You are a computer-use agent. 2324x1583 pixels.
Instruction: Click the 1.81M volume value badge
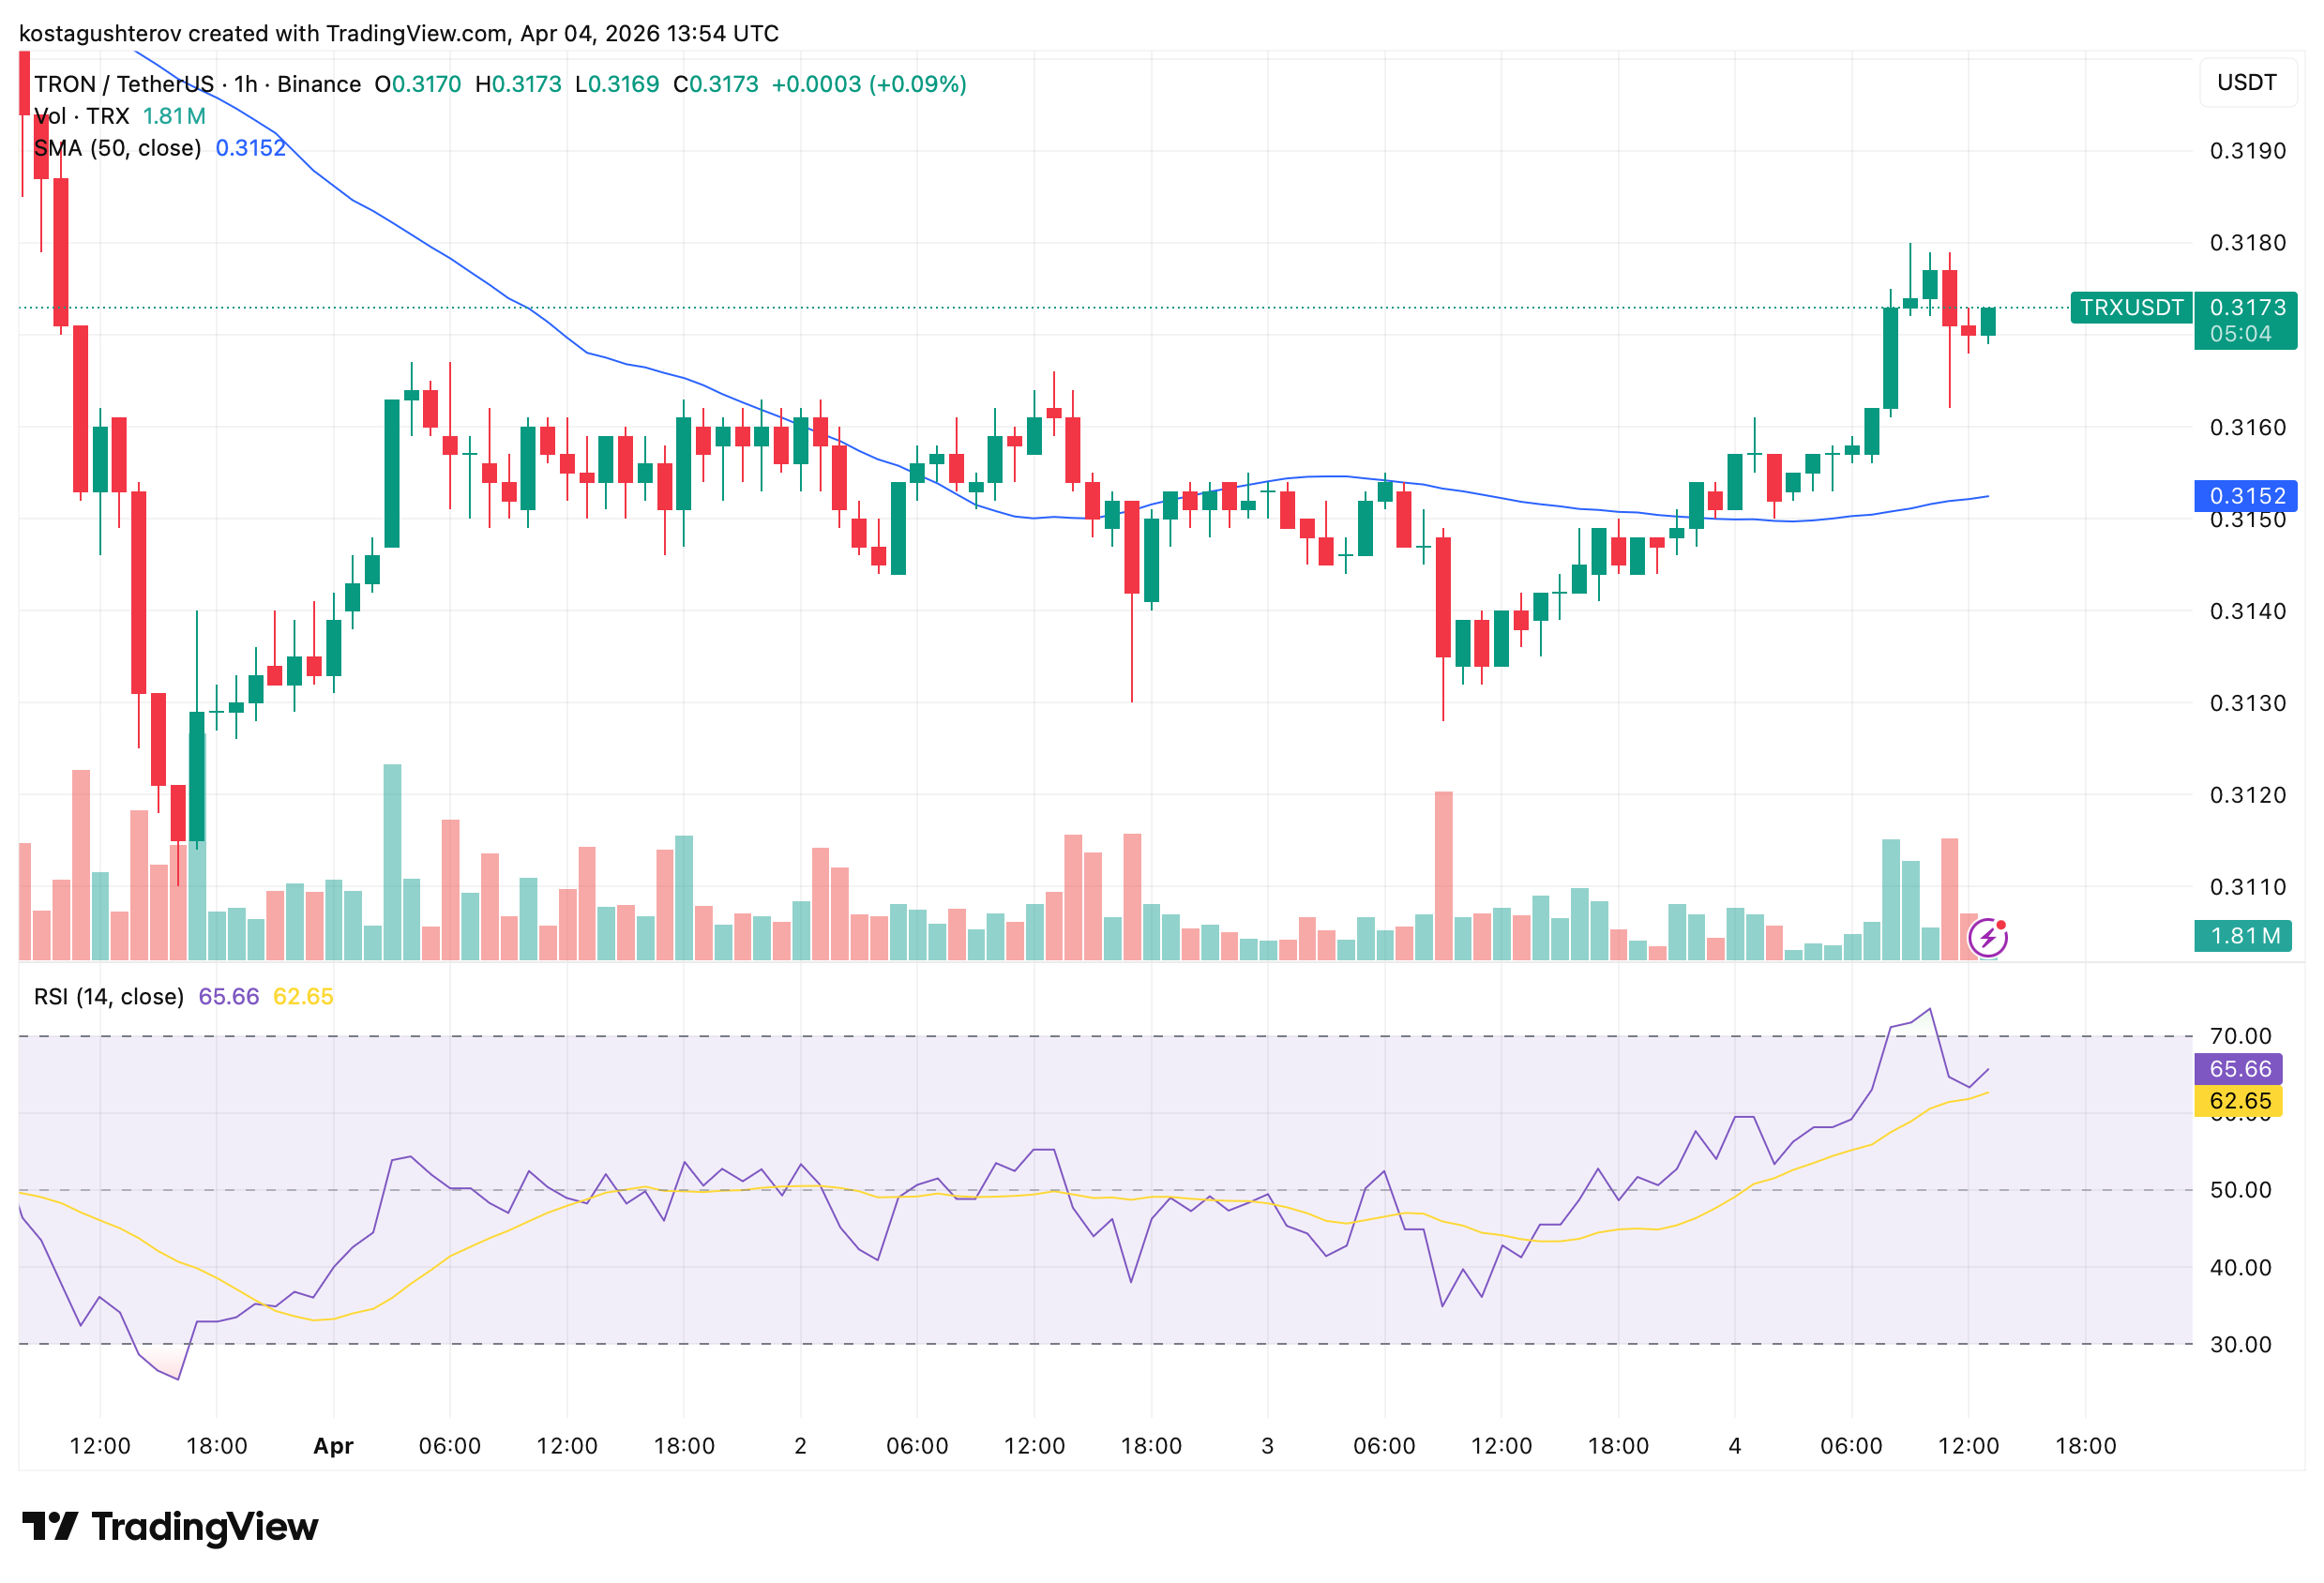coord(2245,936)
